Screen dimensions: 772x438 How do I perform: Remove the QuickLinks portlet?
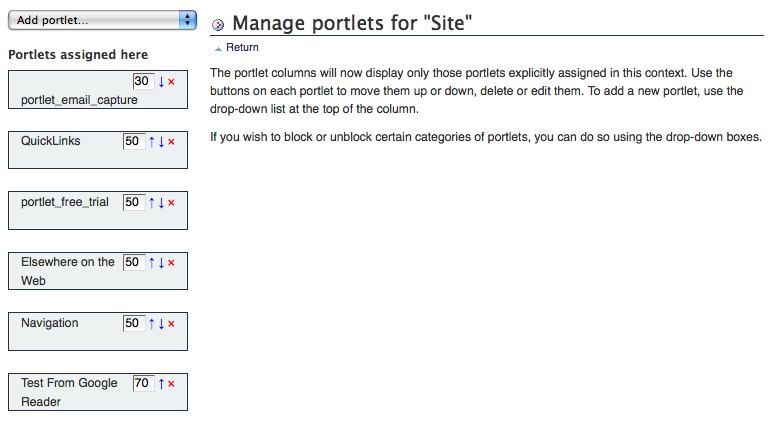[x=171, y=142]
